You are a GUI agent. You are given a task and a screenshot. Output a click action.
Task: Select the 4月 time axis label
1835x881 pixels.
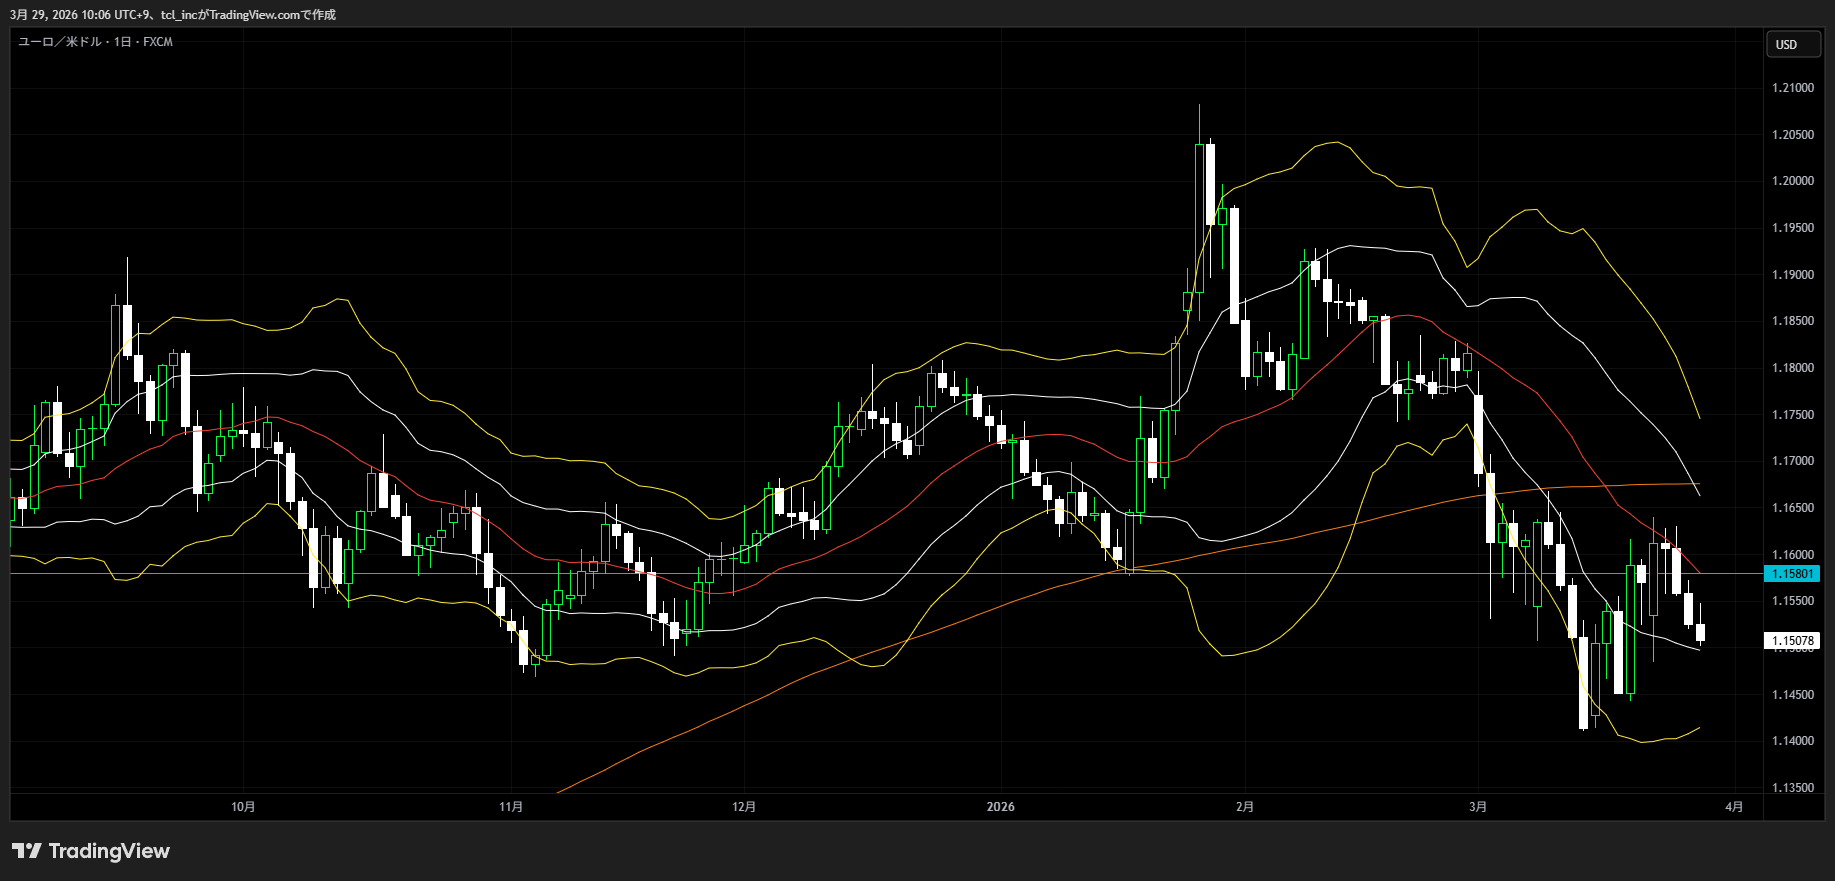pos(1734,807)
